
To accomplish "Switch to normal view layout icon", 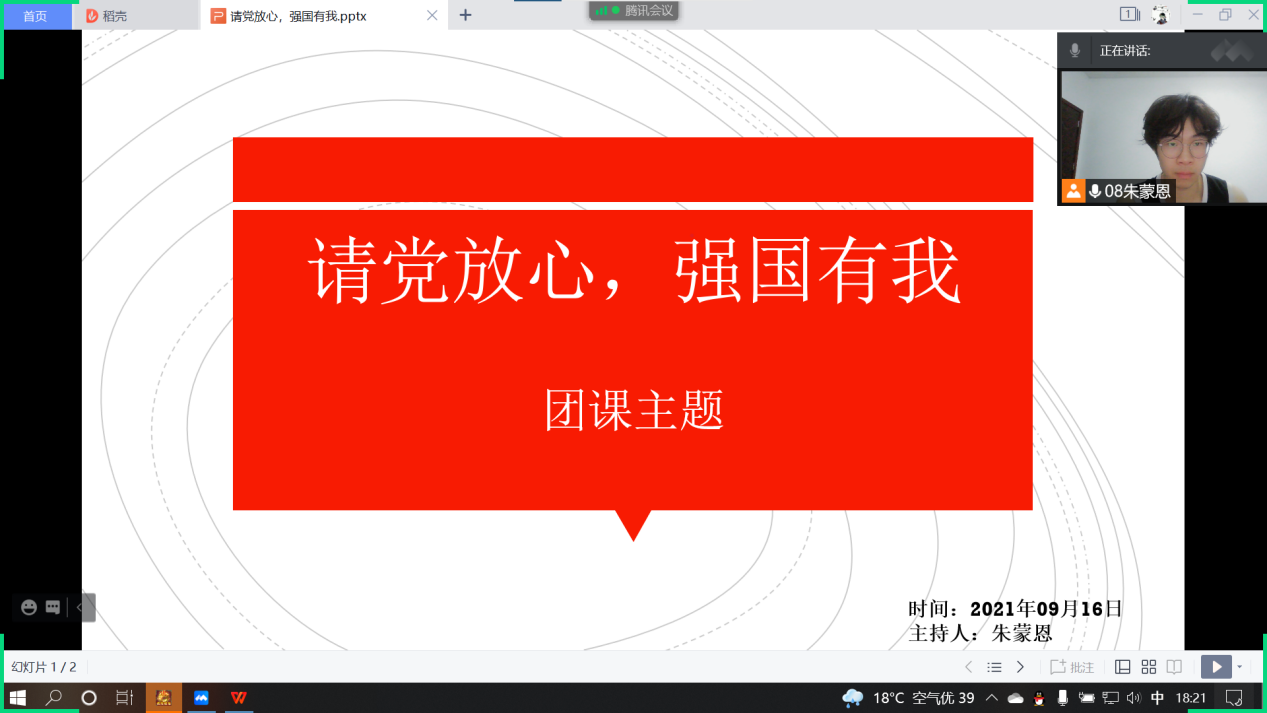I will coord(1123,667).
